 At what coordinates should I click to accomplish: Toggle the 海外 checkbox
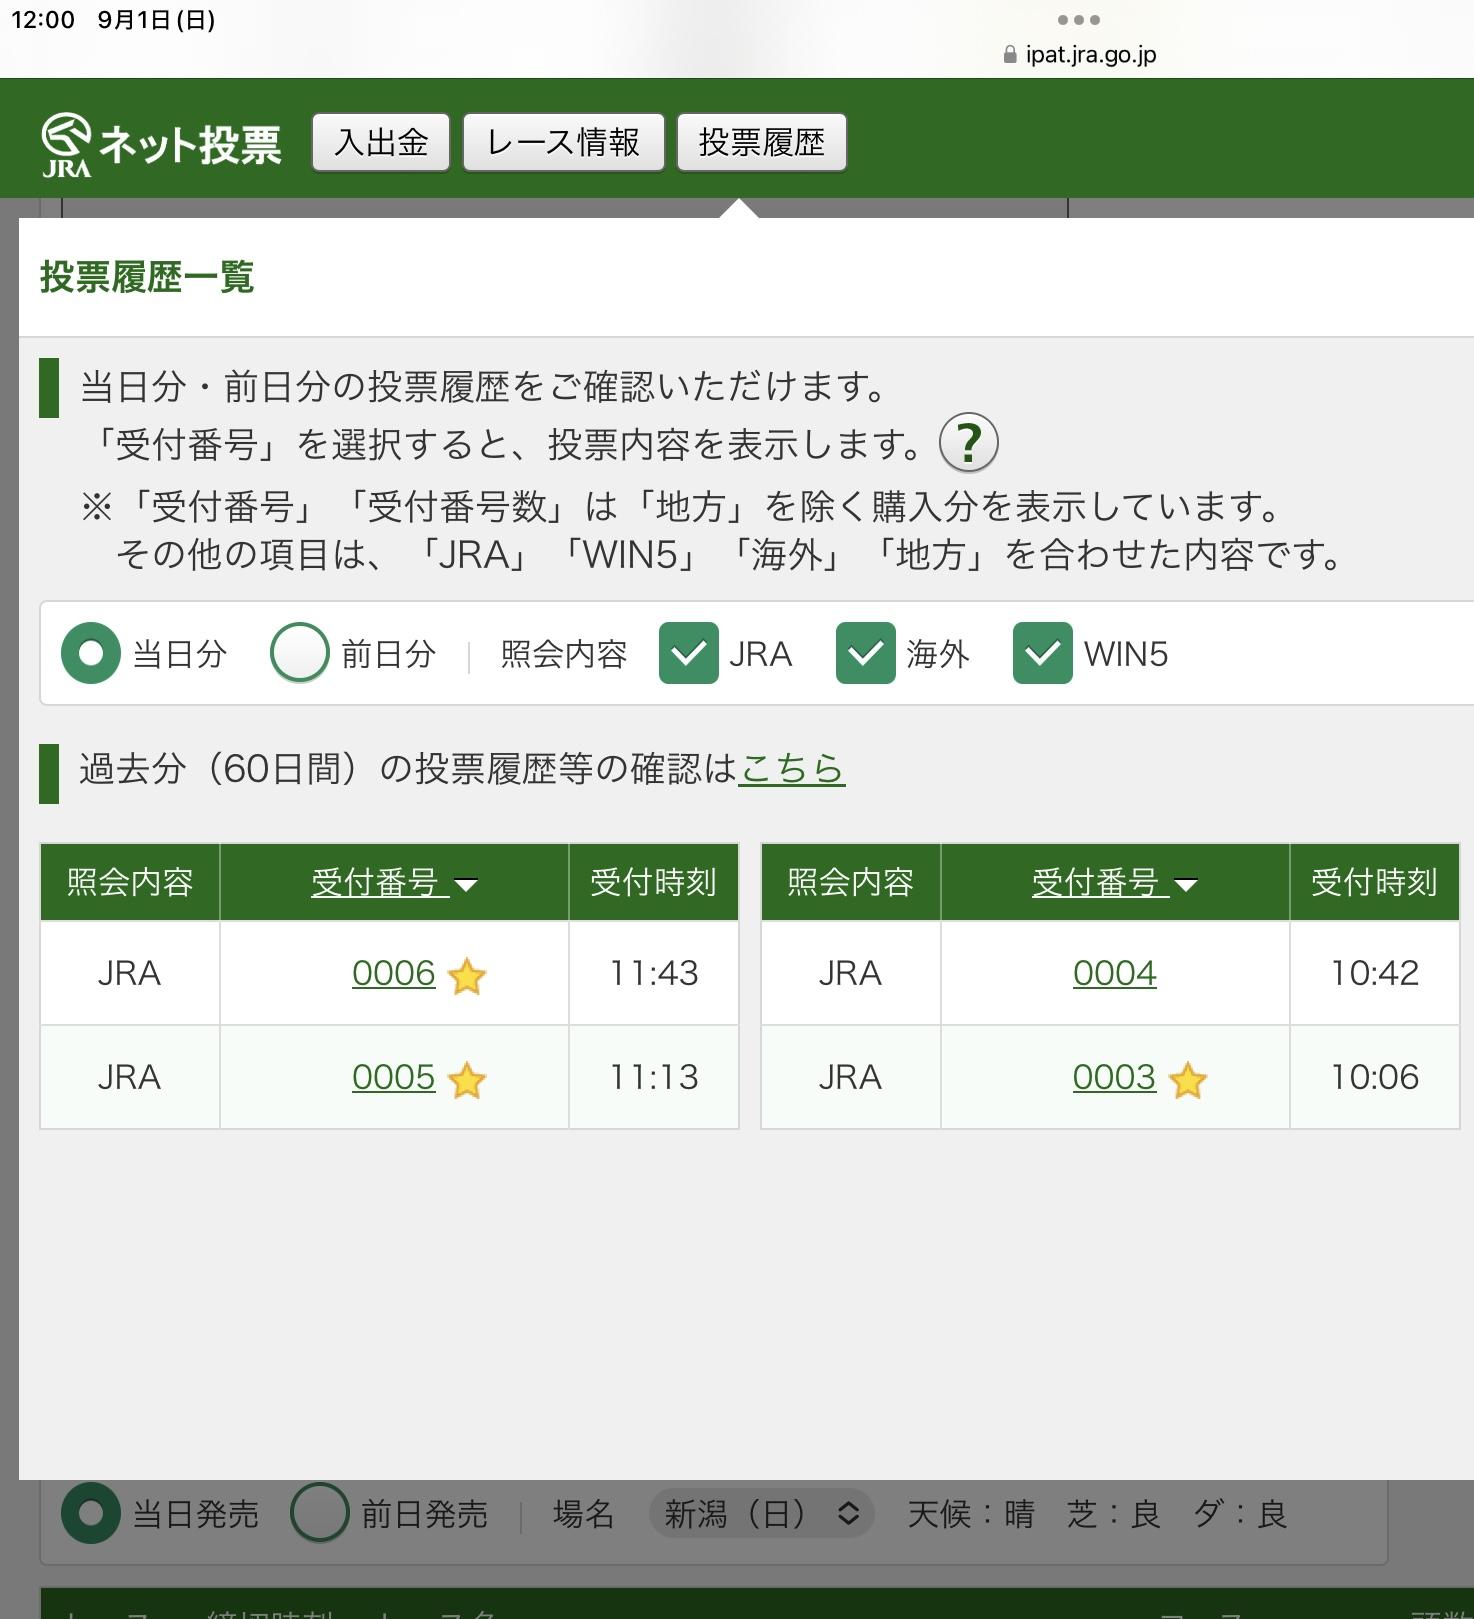coord(865,653)
